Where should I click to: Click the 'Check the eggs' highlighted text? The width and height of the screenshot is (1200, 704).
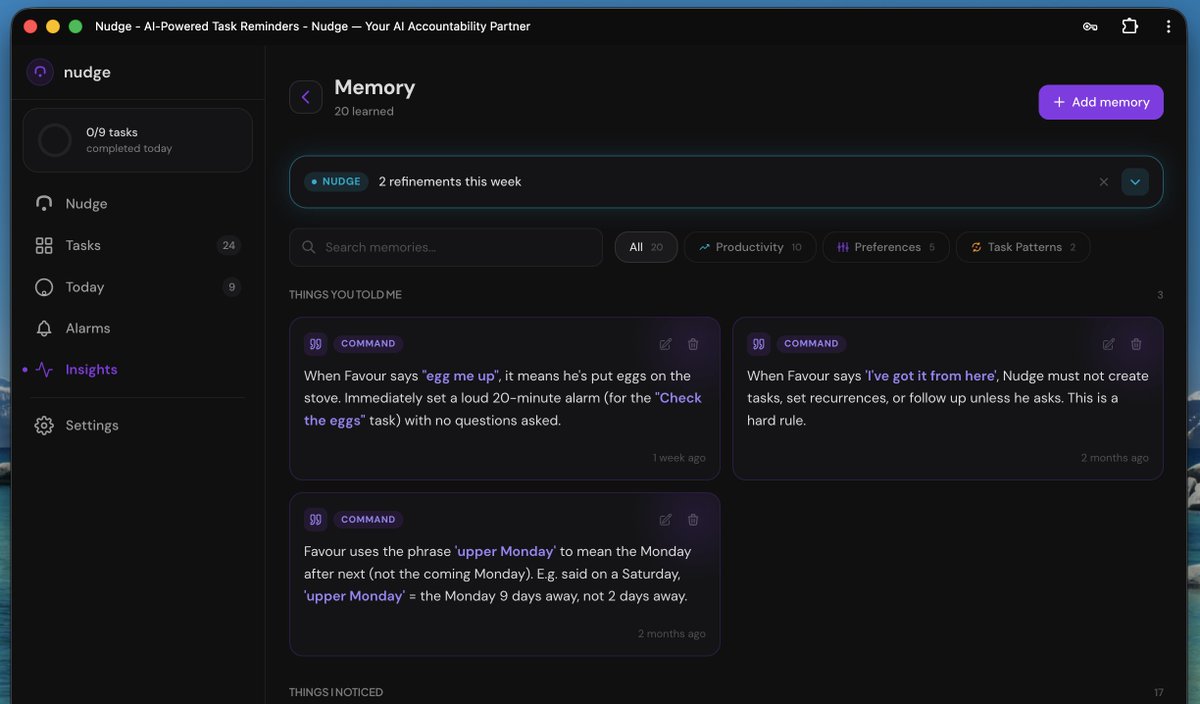pos(503,409)
